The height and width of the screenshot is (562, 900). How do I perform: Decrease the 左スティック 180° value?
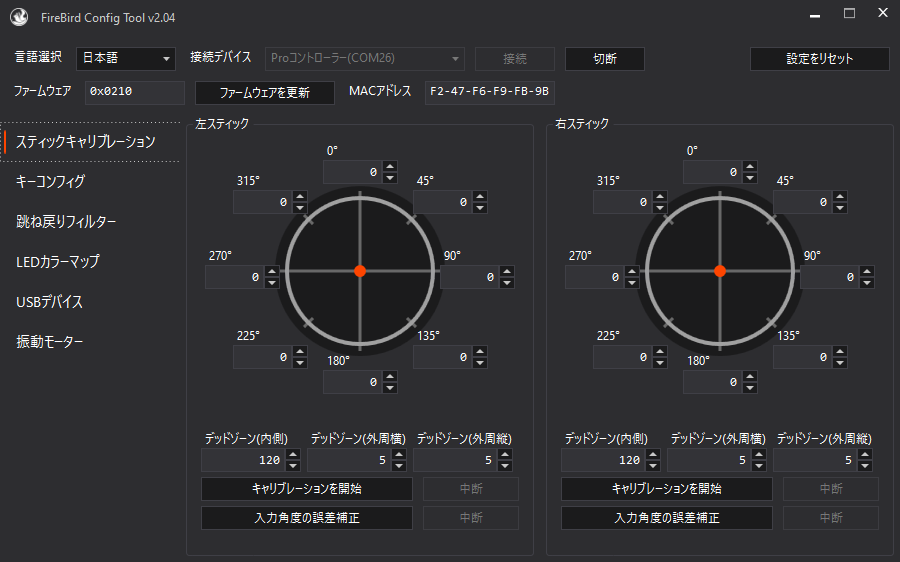click(390, 388)
